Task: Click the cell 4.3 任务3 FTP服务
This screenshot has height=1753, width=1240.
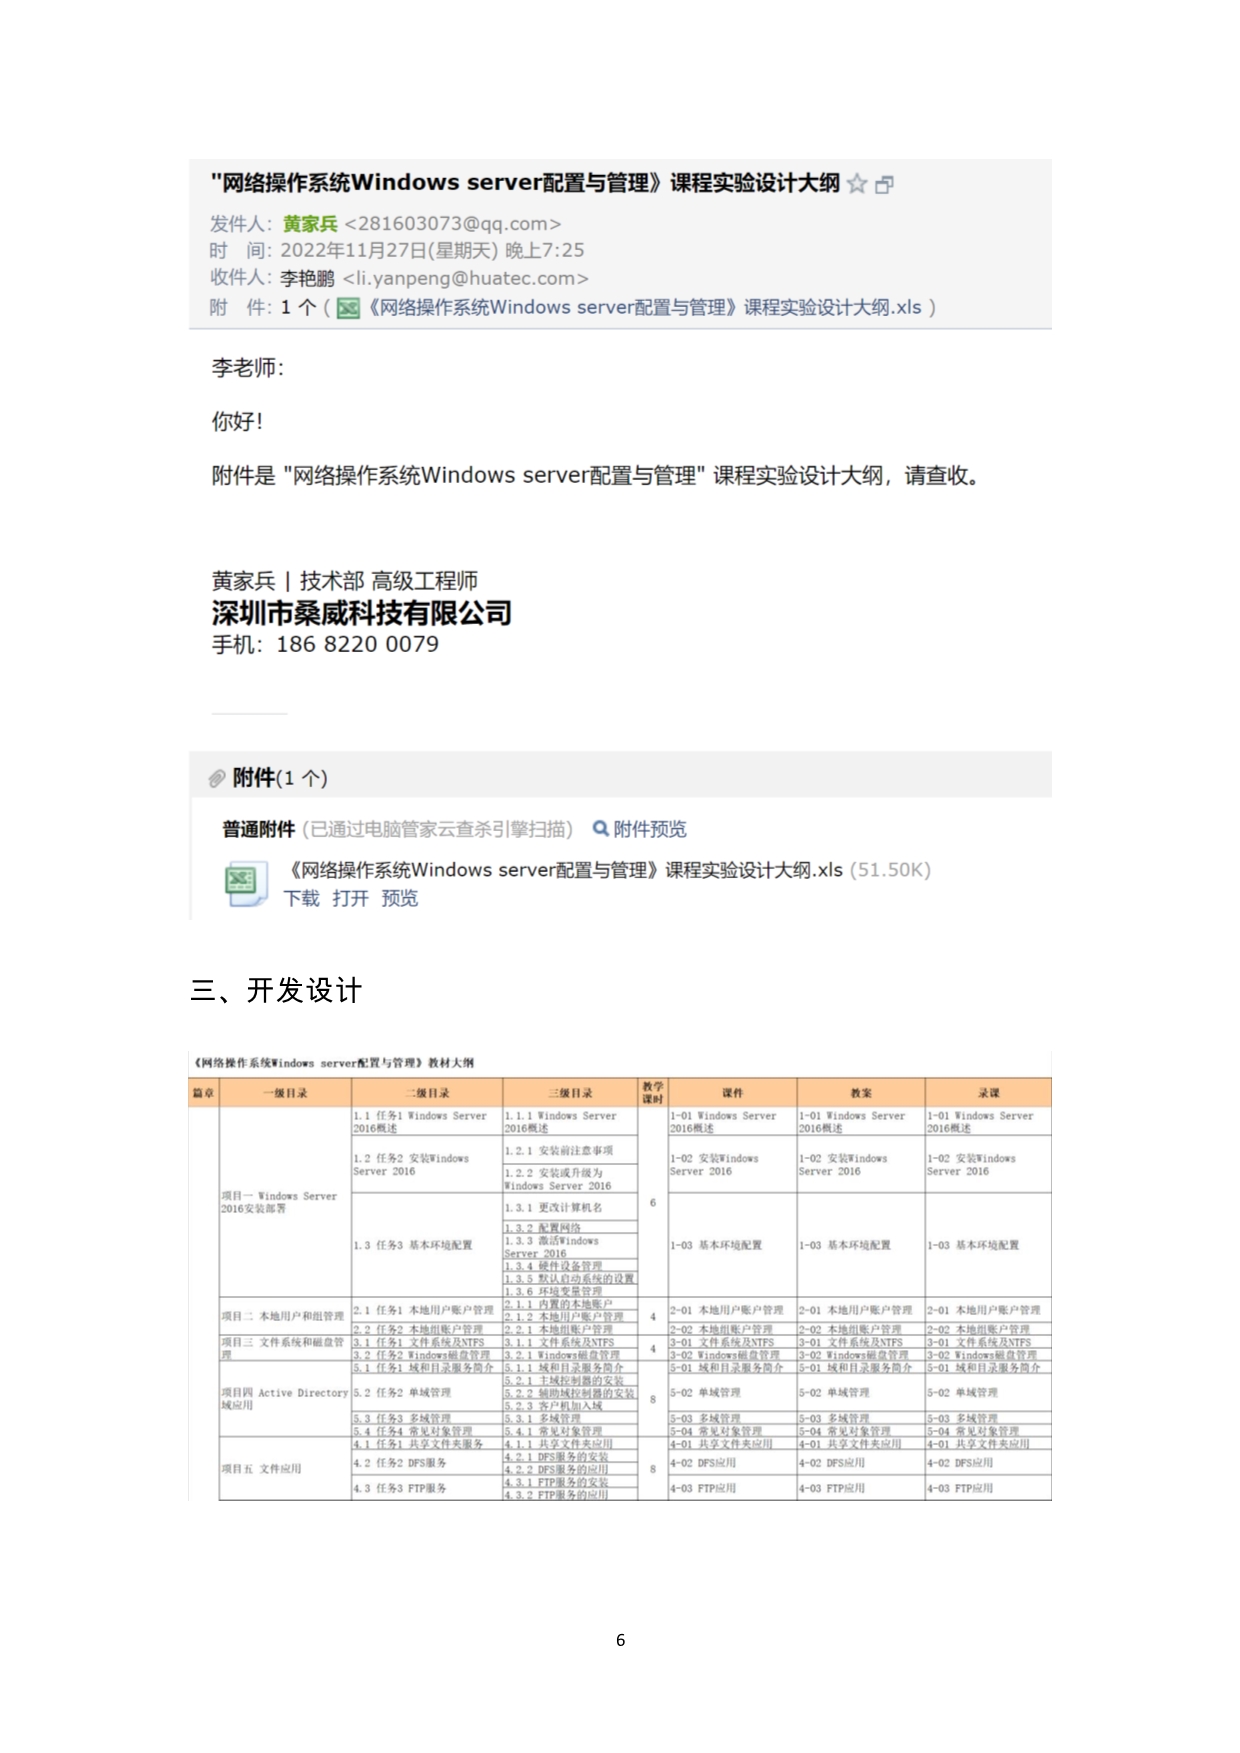Action: (x=427, y=1488)
